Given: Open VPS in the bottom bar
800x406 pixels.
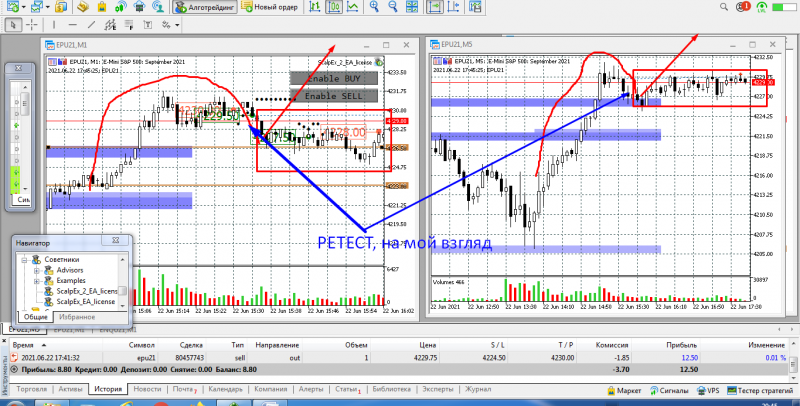Looking at the screenshot, I should coord(708,391).
